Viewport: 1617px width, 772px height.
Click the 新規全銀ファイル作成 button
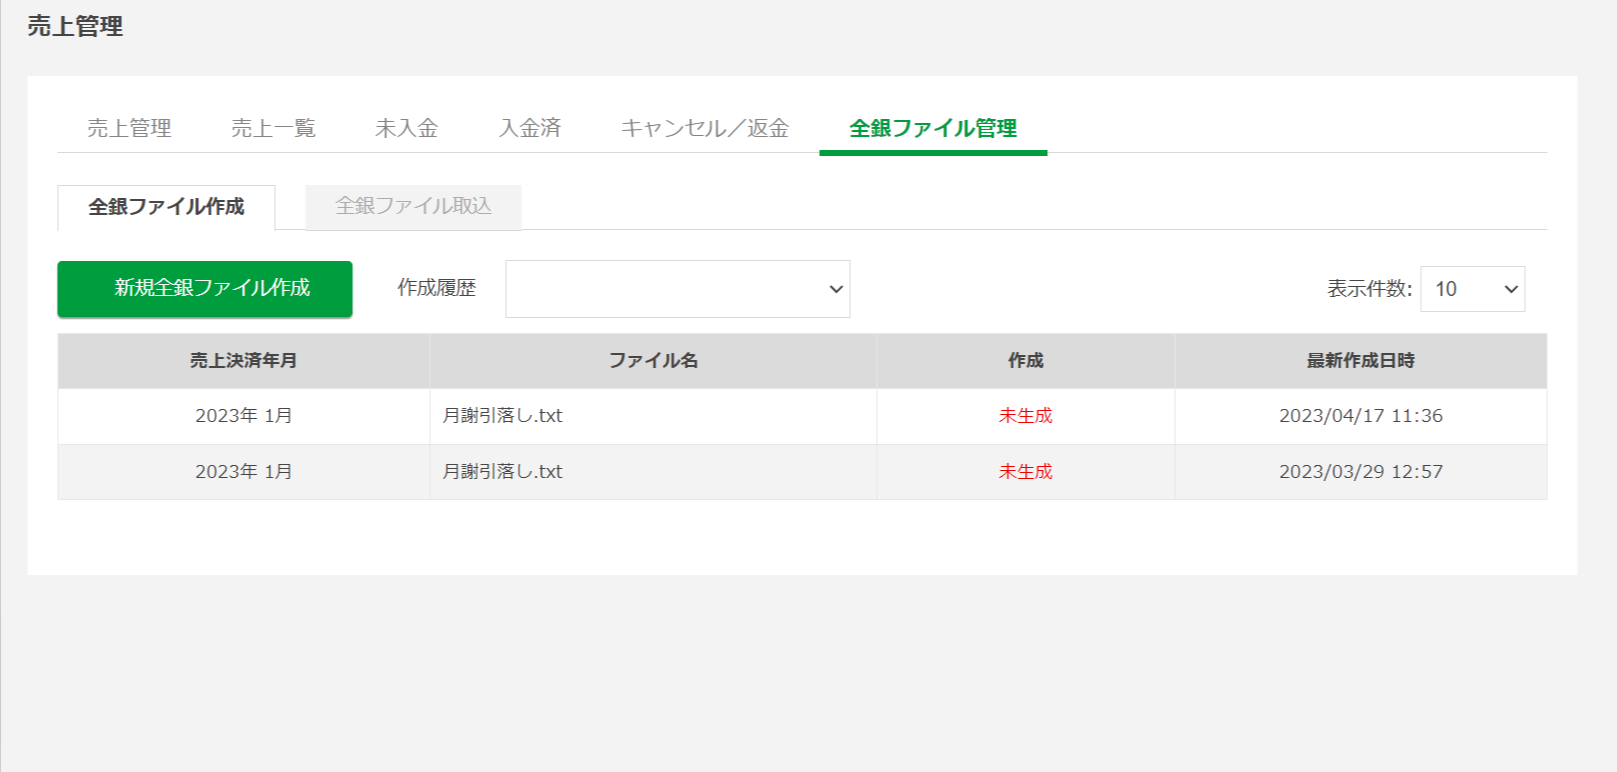point(205,289)
